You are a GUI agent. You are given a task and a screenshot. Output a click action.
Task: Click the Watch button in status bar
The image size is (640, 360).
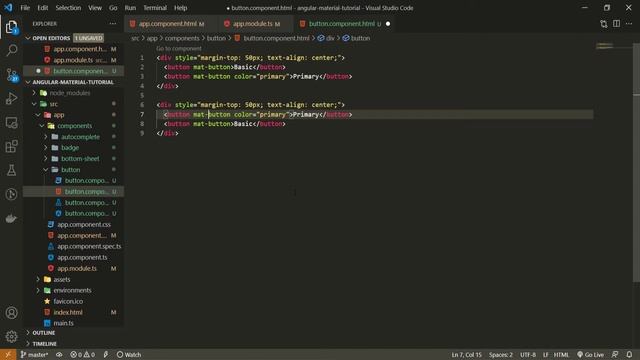(x=129, y=354)
